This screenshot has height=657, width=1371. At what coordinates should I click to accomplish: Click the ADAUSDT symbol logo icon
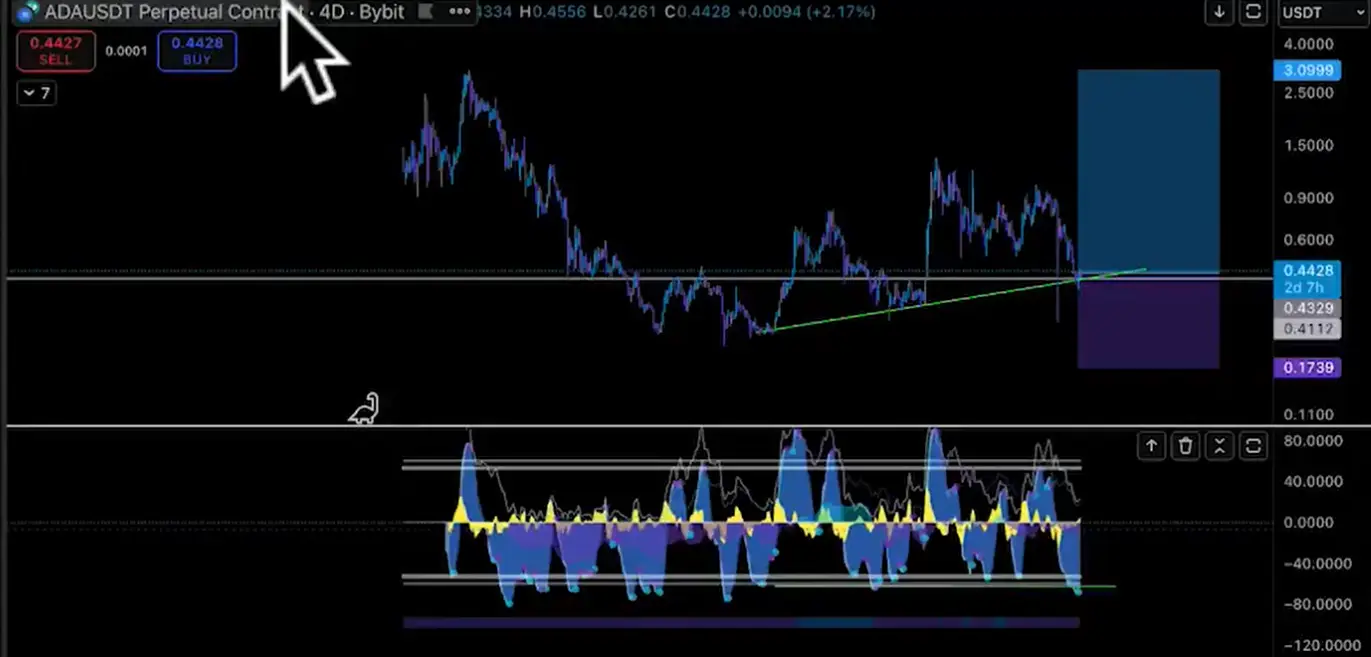[27, 13]
